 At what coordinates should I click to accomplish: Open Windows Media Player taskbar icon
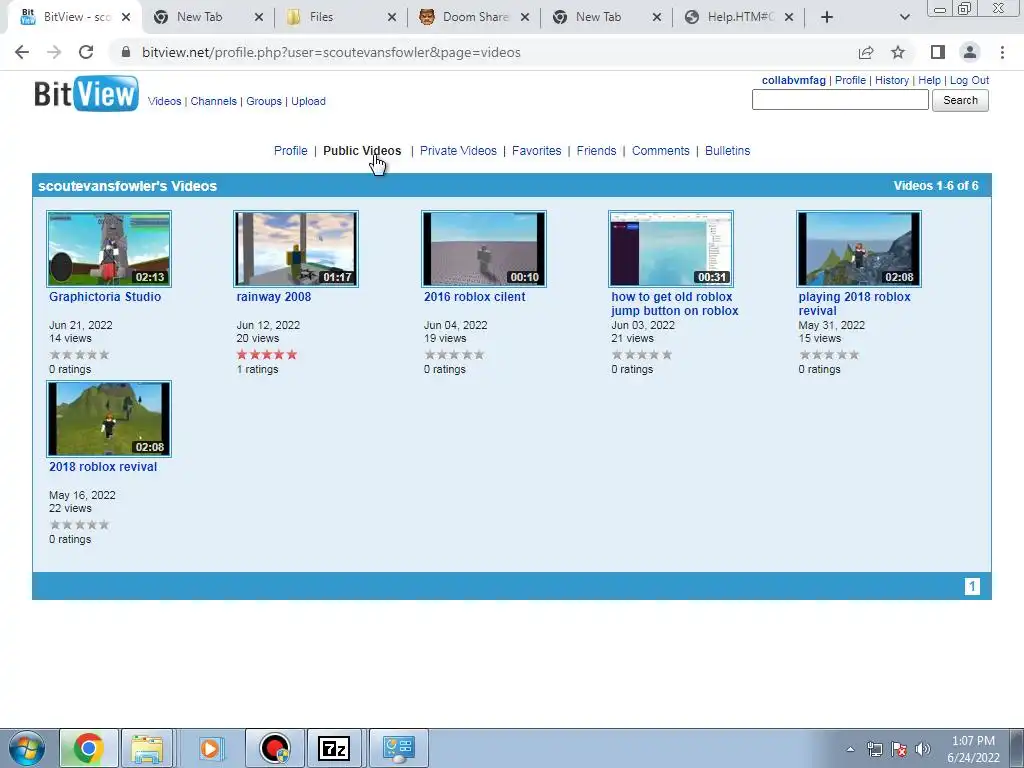[x=210, y=748]
